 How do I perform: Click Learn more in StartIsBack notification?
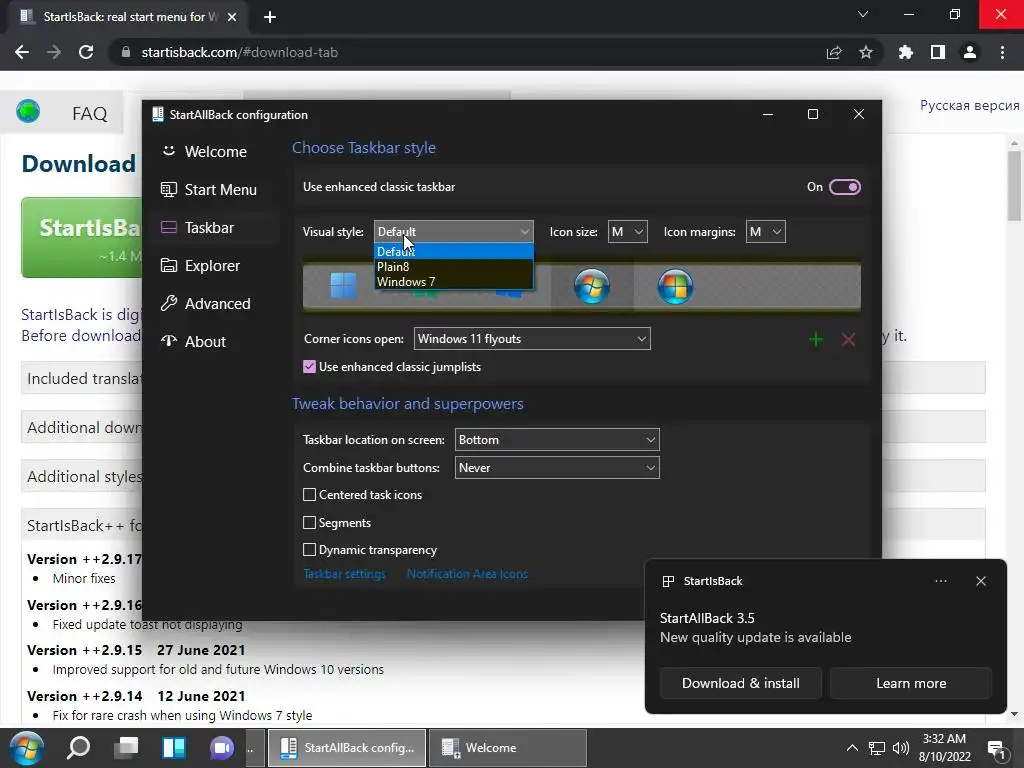(911, 683)
